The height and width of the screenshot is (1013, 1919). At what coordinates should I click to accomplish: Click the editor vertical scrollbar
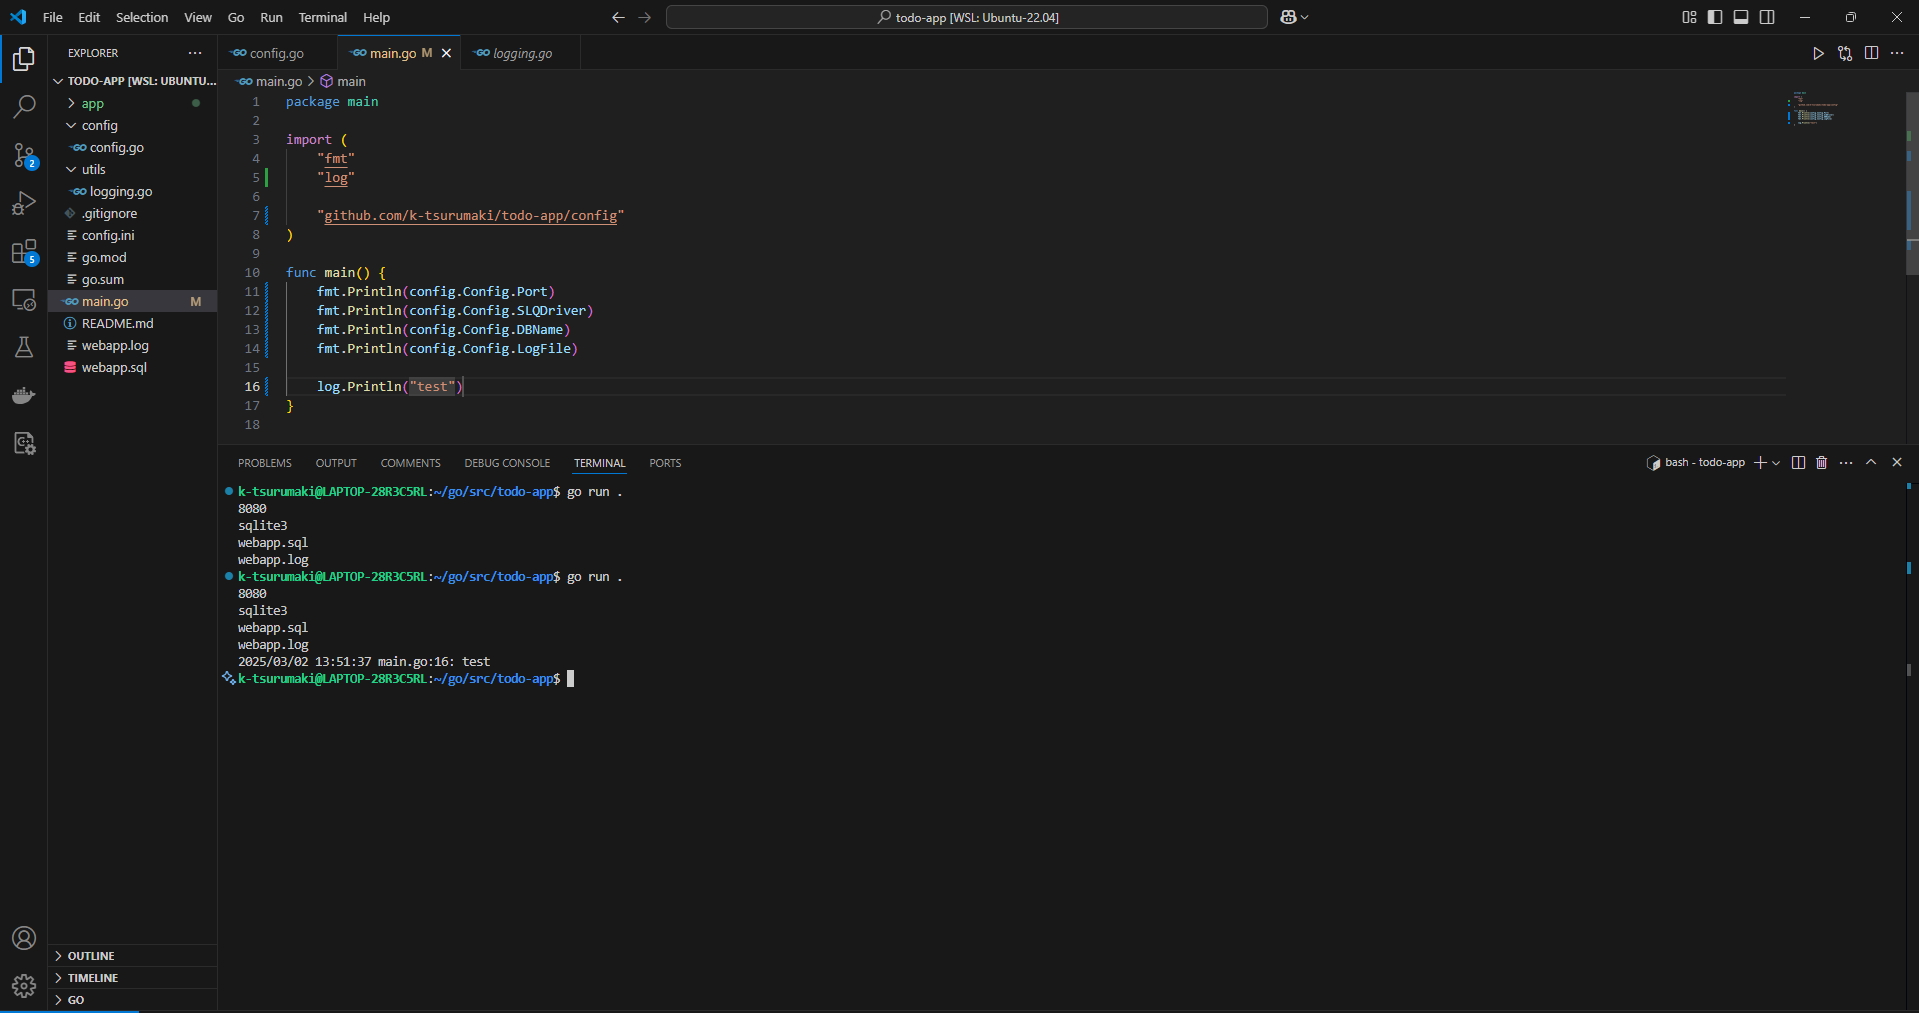1912,183
